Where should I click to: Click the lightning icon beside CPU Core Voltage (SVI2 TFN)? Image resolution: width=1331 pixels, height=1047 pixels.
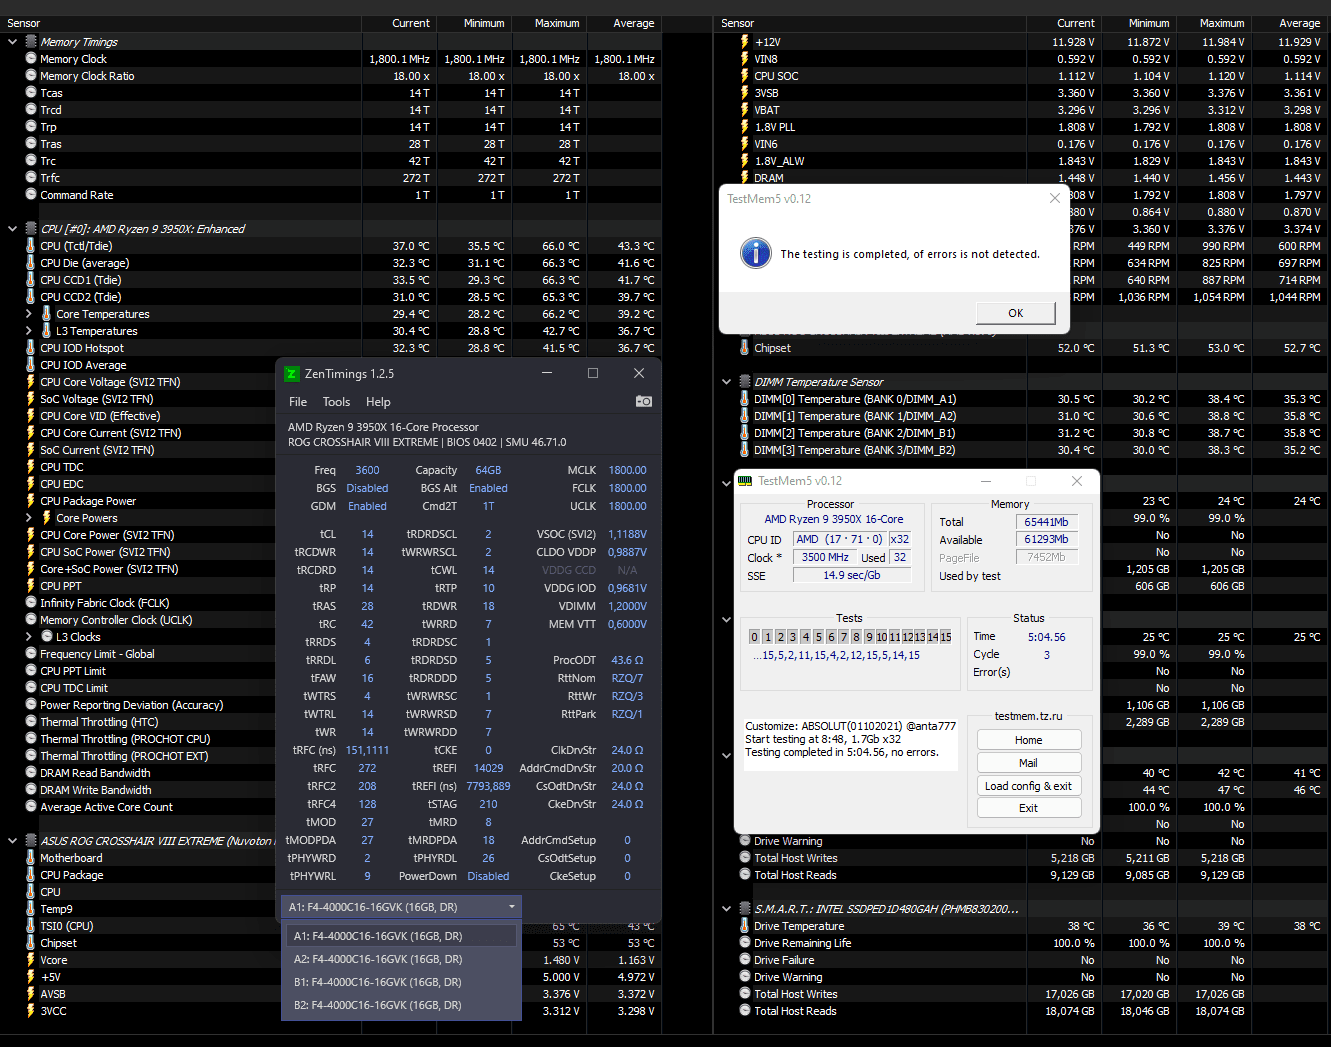31,382
